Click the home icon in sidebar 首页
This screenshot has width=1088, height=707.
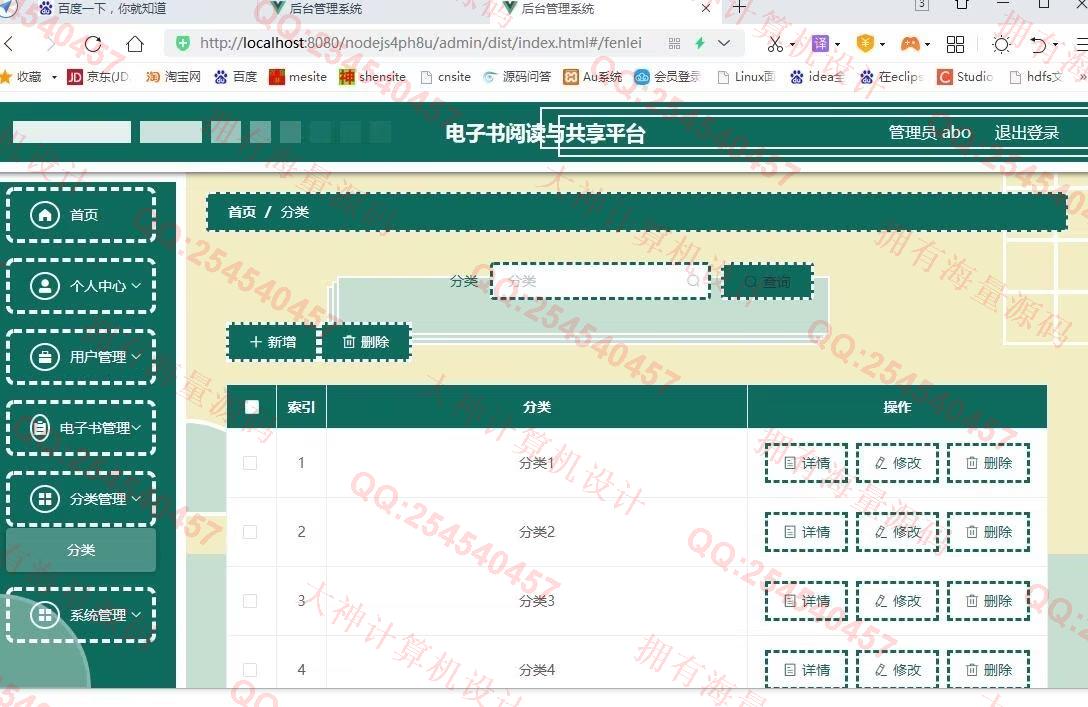point(45,214)
